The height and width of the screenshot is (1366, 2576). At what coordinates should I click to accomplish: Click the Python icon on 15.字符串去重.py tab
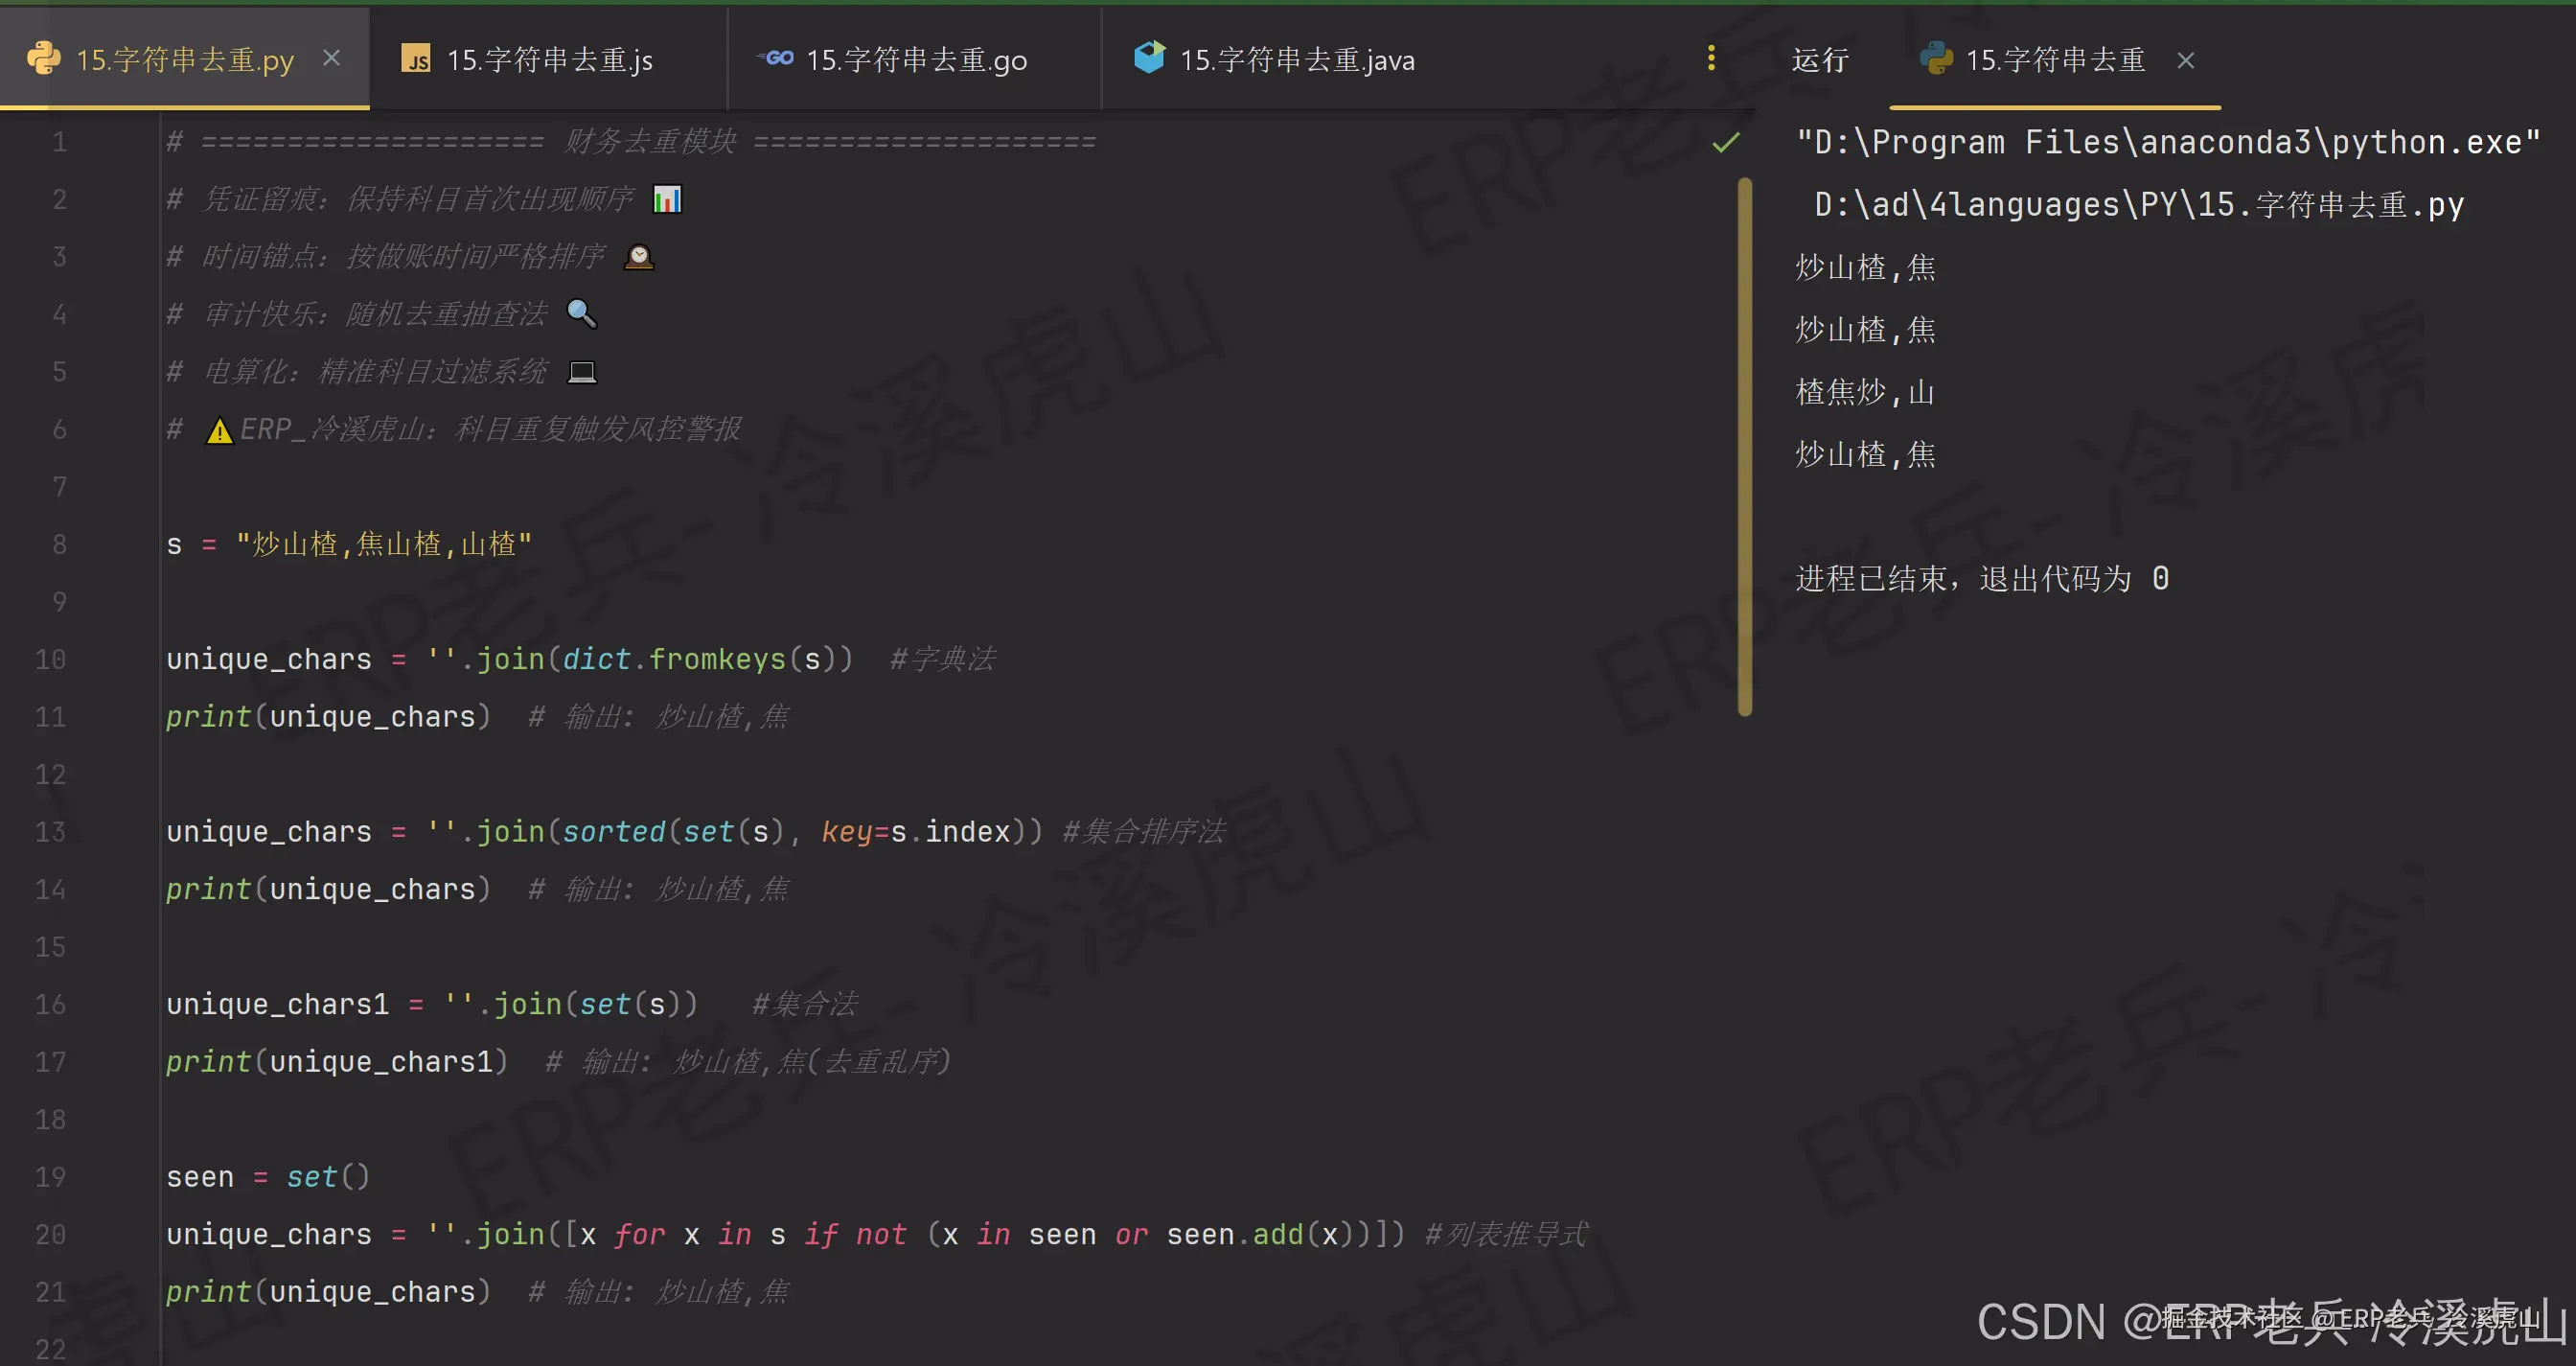[43, 59]
